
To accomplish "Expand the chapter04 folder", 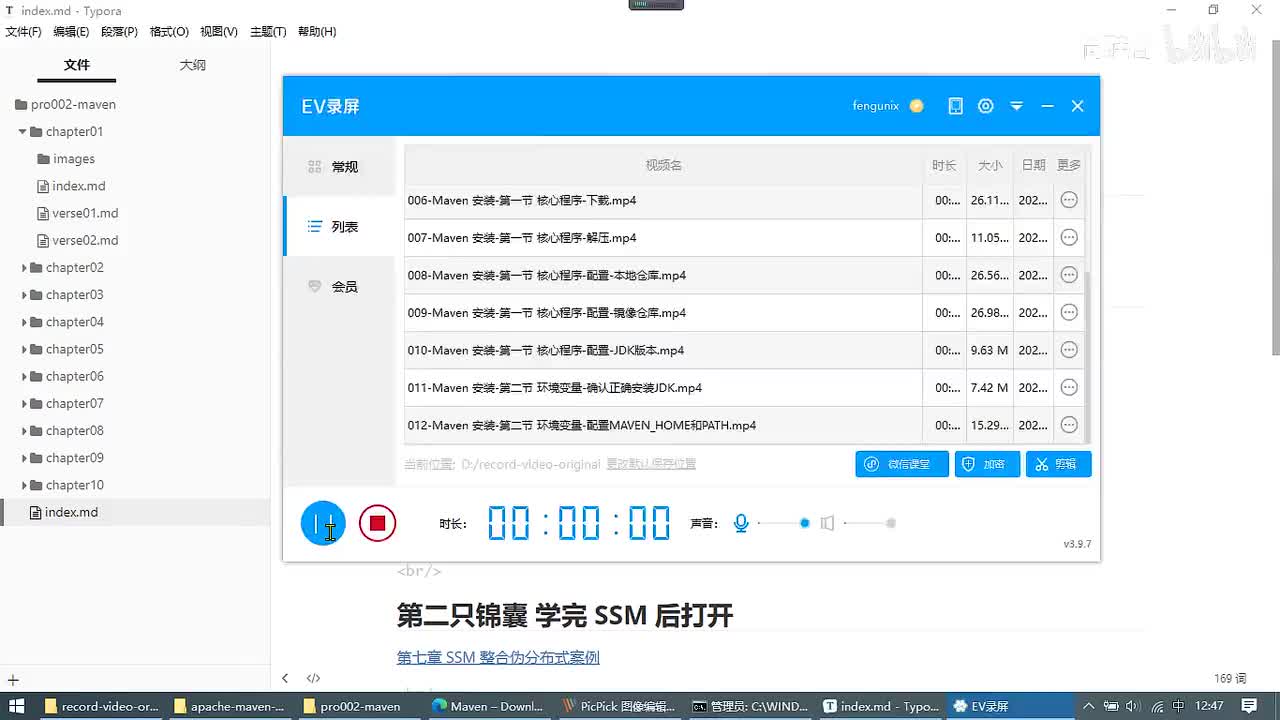I will coord(24,322).
